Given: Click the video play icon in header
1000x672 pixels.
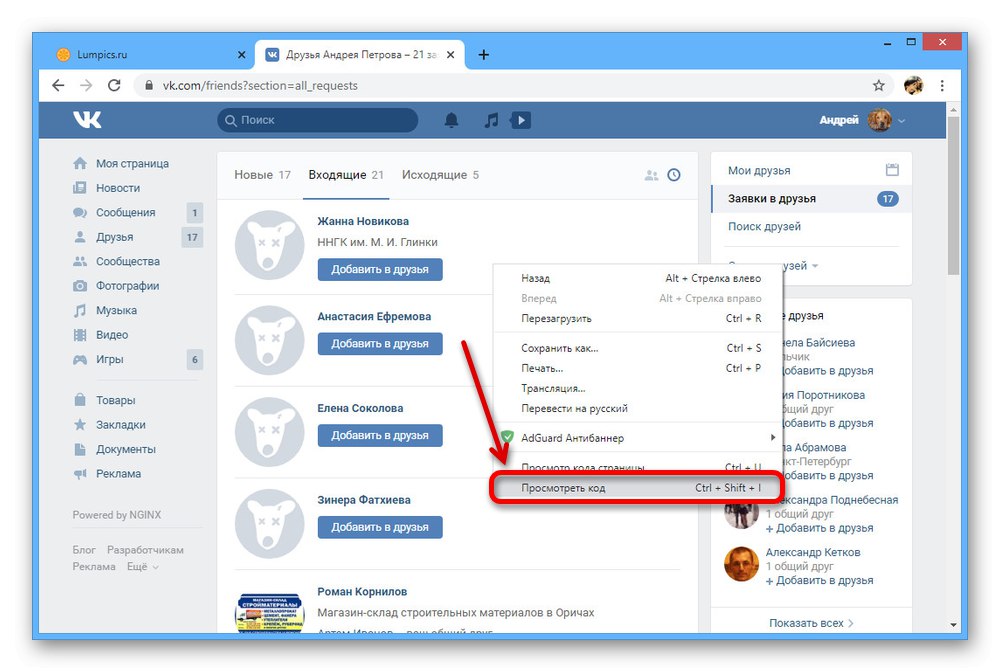Looking at the screenshot, I should [x=519, y=119].
